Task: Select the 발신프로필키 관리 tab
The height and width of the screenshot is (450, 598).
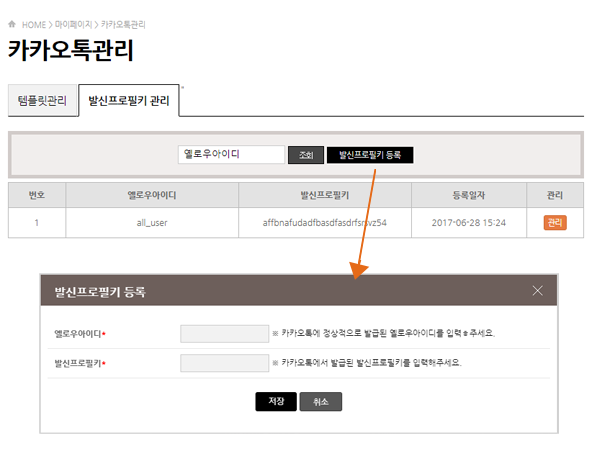Action: pyautogui.click(x=129, y=101)
